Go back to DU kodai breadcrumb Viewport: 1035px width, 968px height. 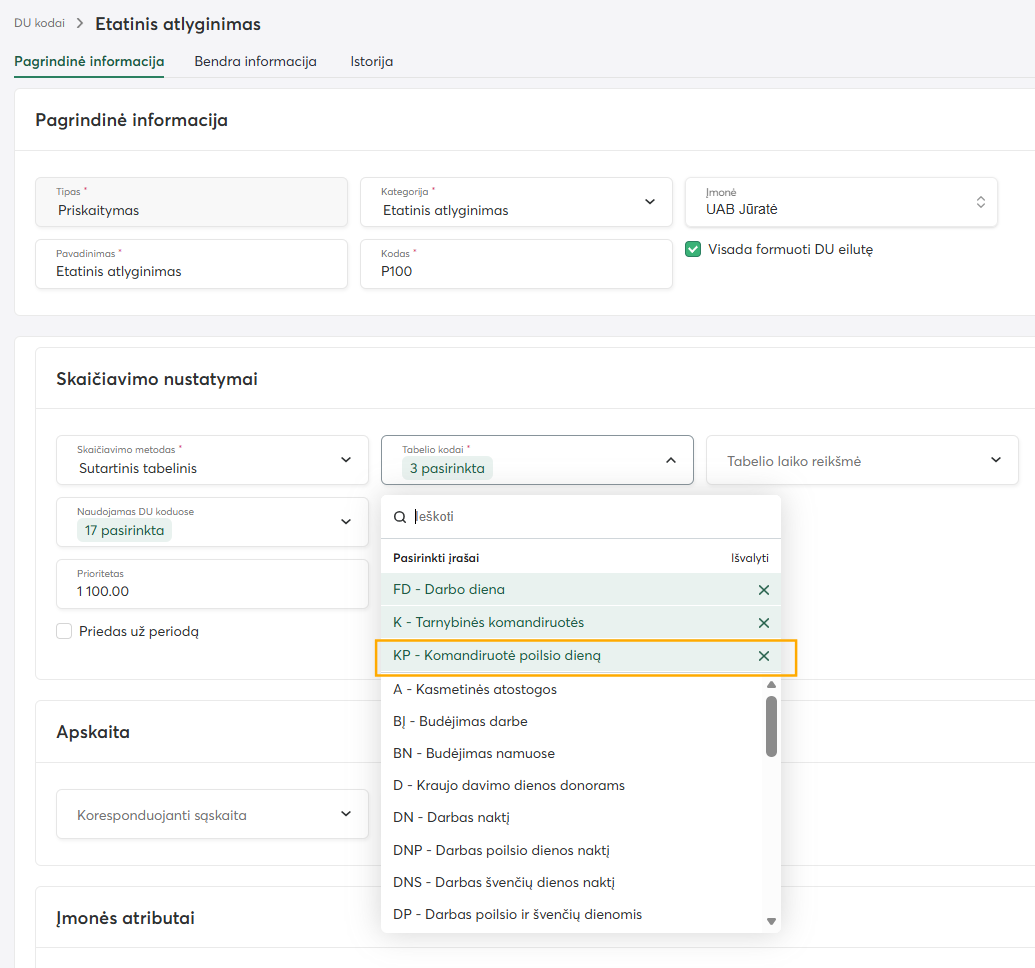[40, 23]
